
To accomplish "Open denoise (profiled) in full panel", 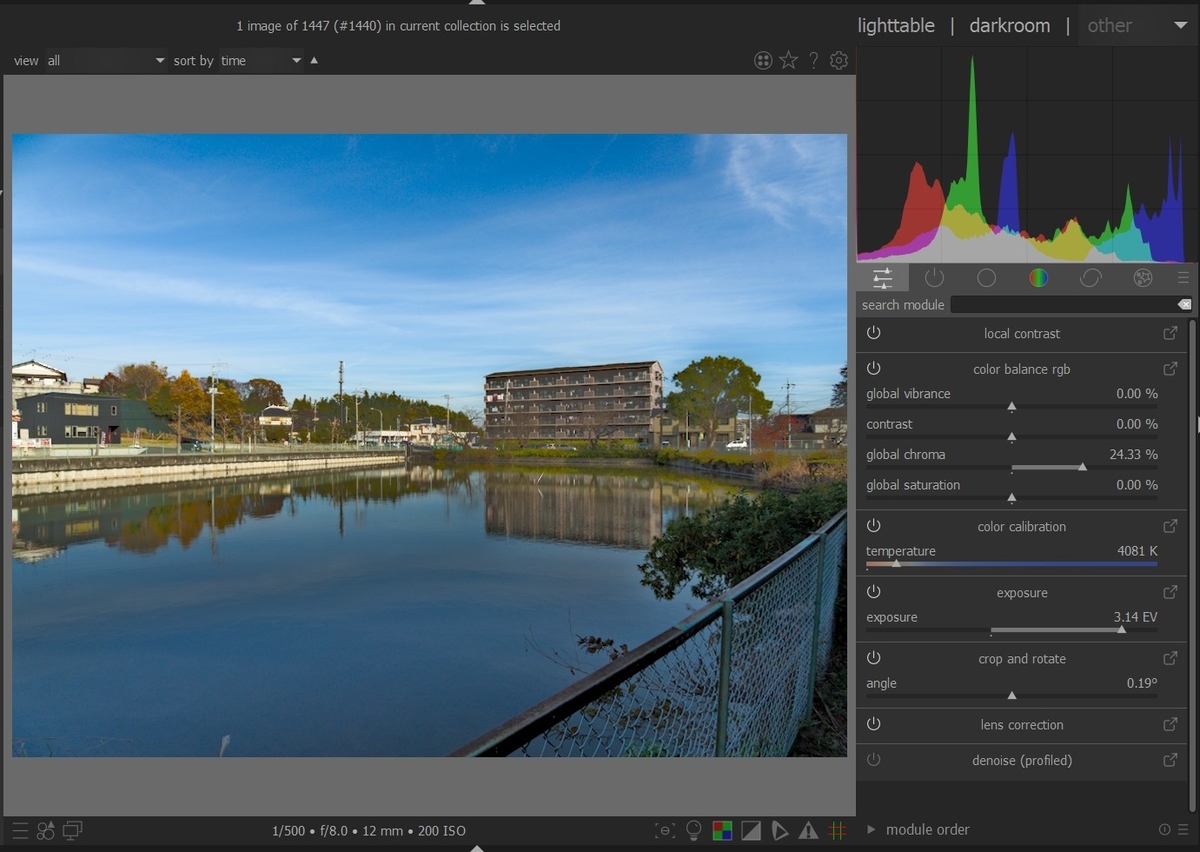I will [1170, 760].
